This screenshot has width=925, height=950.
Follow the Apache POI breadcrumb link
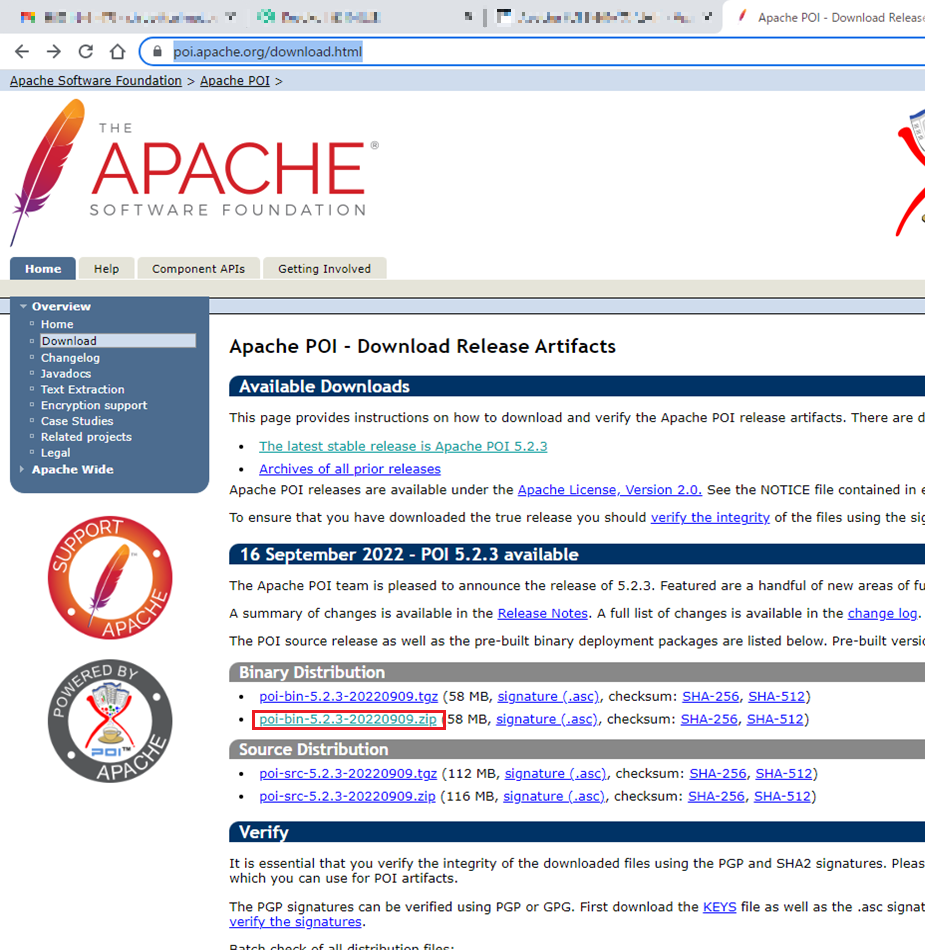[235, 81]
